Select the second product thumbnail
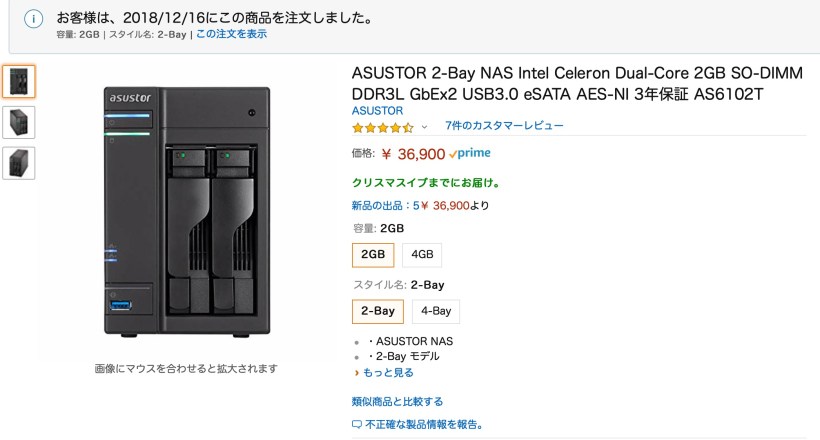Screen dimensions: 820x440 tap(19, 122)
